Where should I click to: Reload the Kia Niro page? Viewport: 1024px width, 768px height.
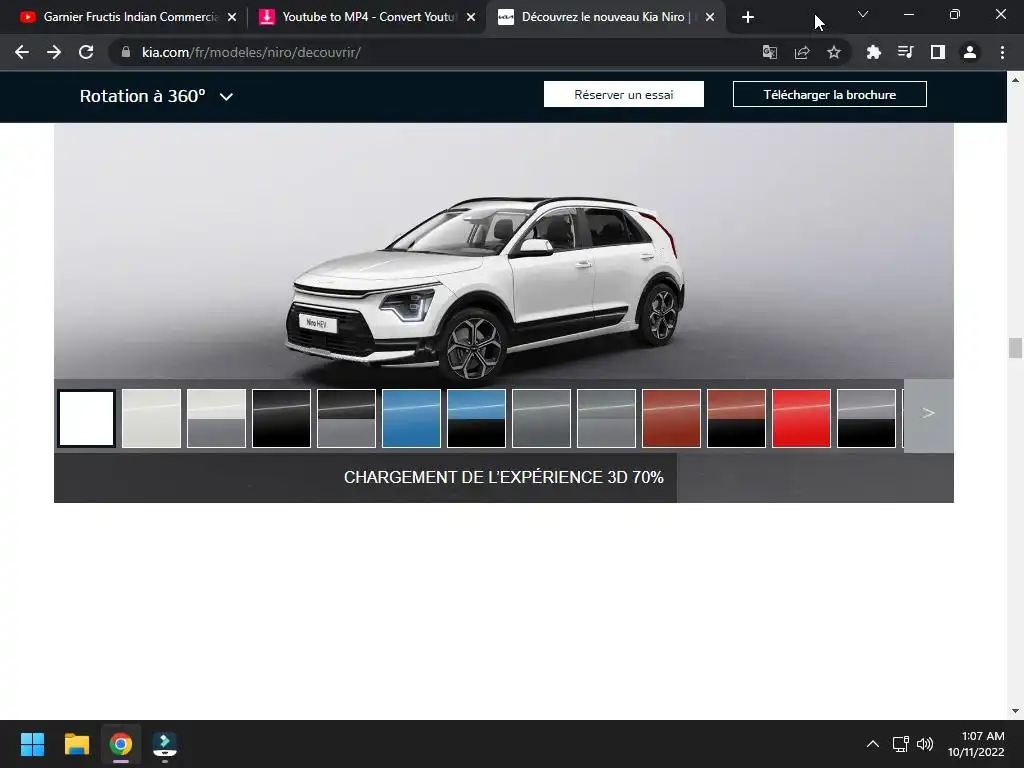[x=86, y=52]
